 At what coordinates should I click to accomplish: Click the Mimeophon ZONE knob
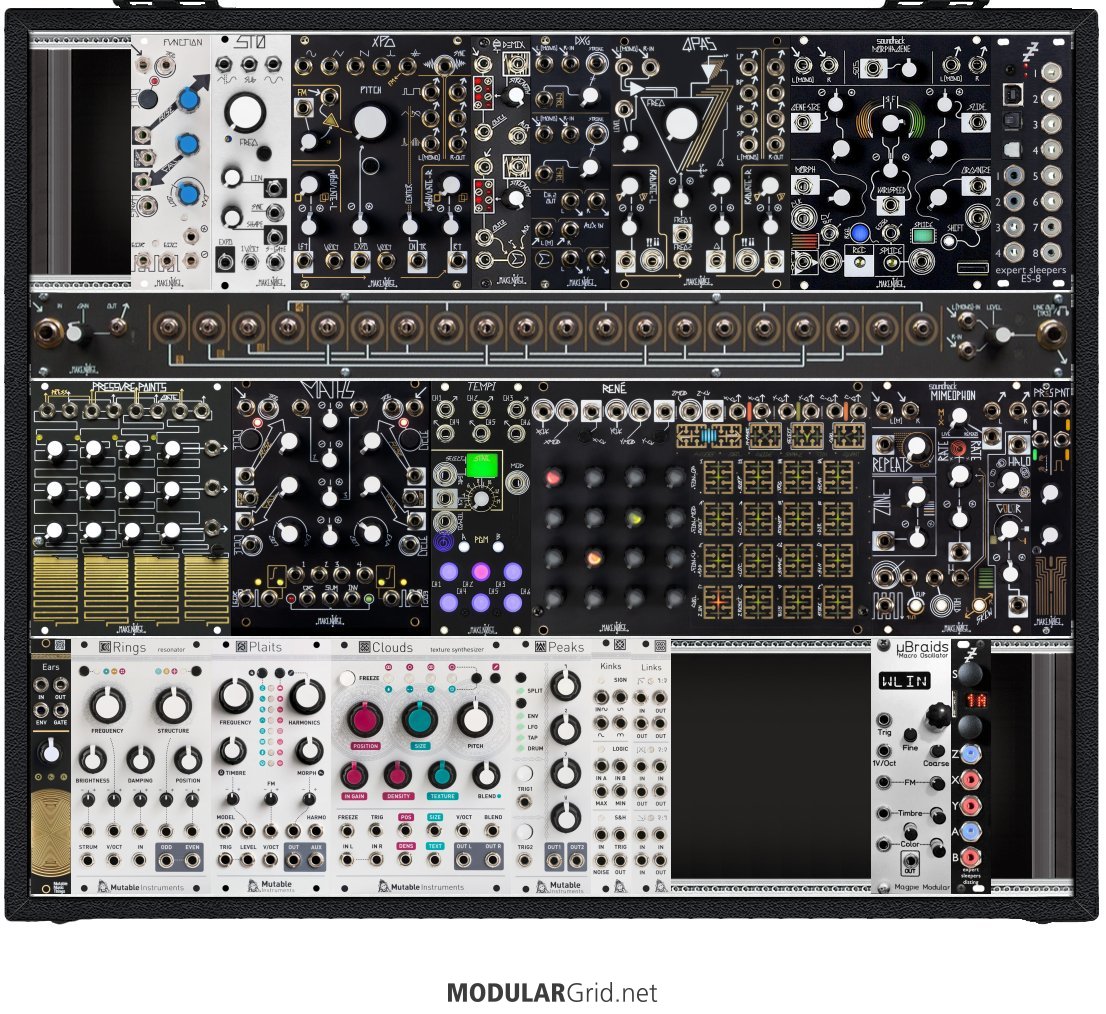pyautogui.click(x=916, y=497)
